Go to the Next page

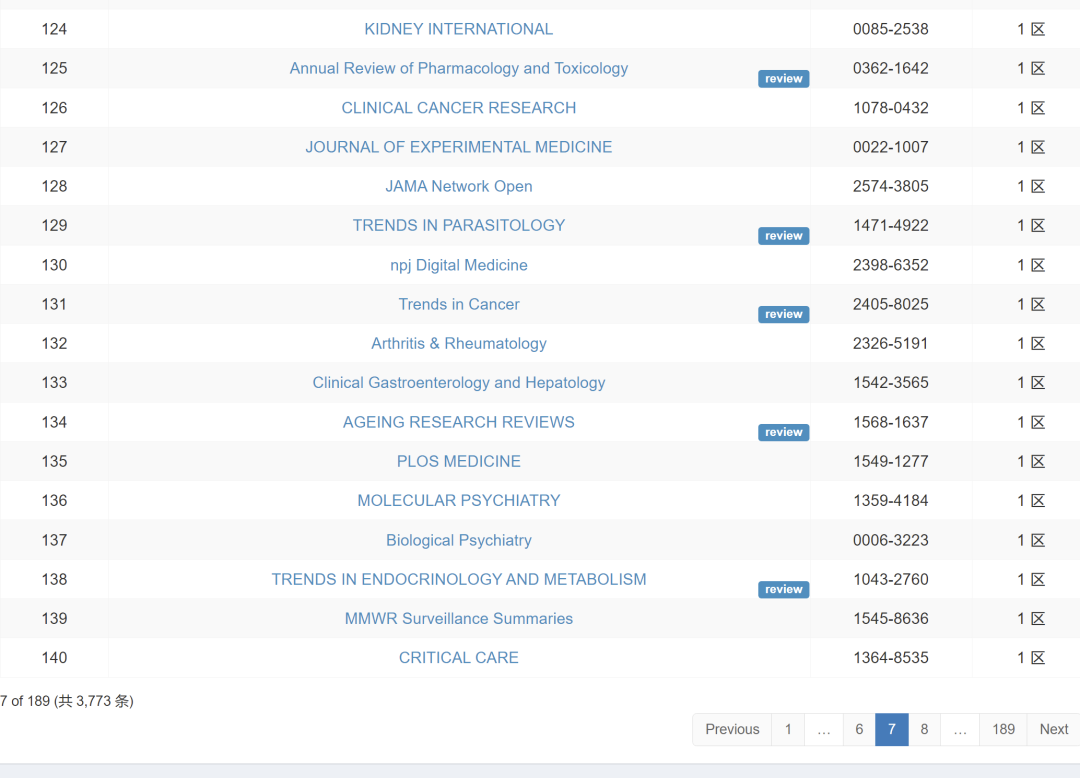pyautogui.click(x=1053, y=729)
